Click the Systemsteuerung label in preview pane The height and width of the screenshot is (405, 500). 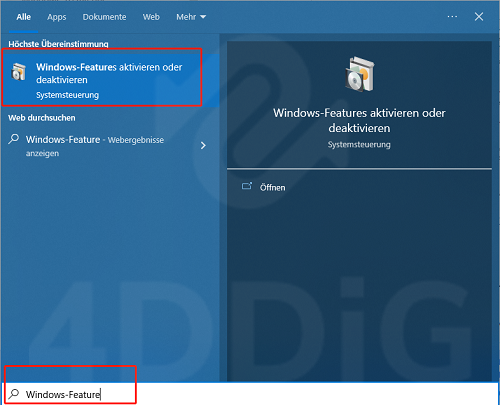click(359, 145)
